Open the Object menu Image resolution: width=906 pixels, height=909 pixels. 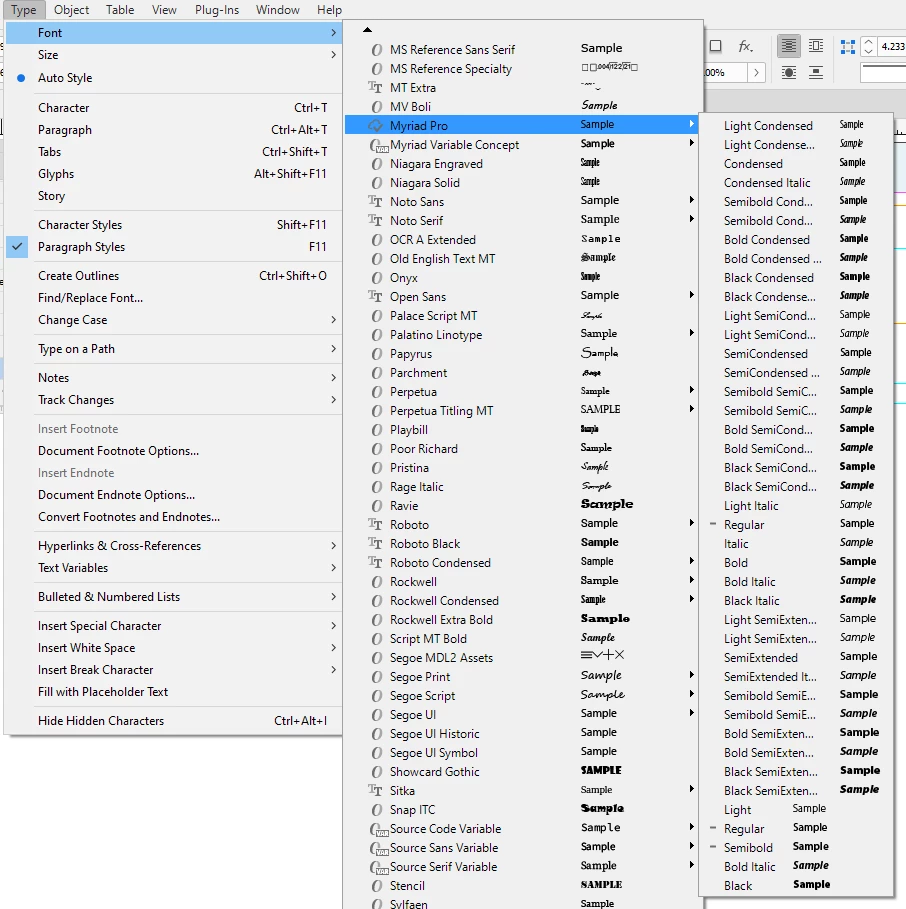tap(71, 10)
